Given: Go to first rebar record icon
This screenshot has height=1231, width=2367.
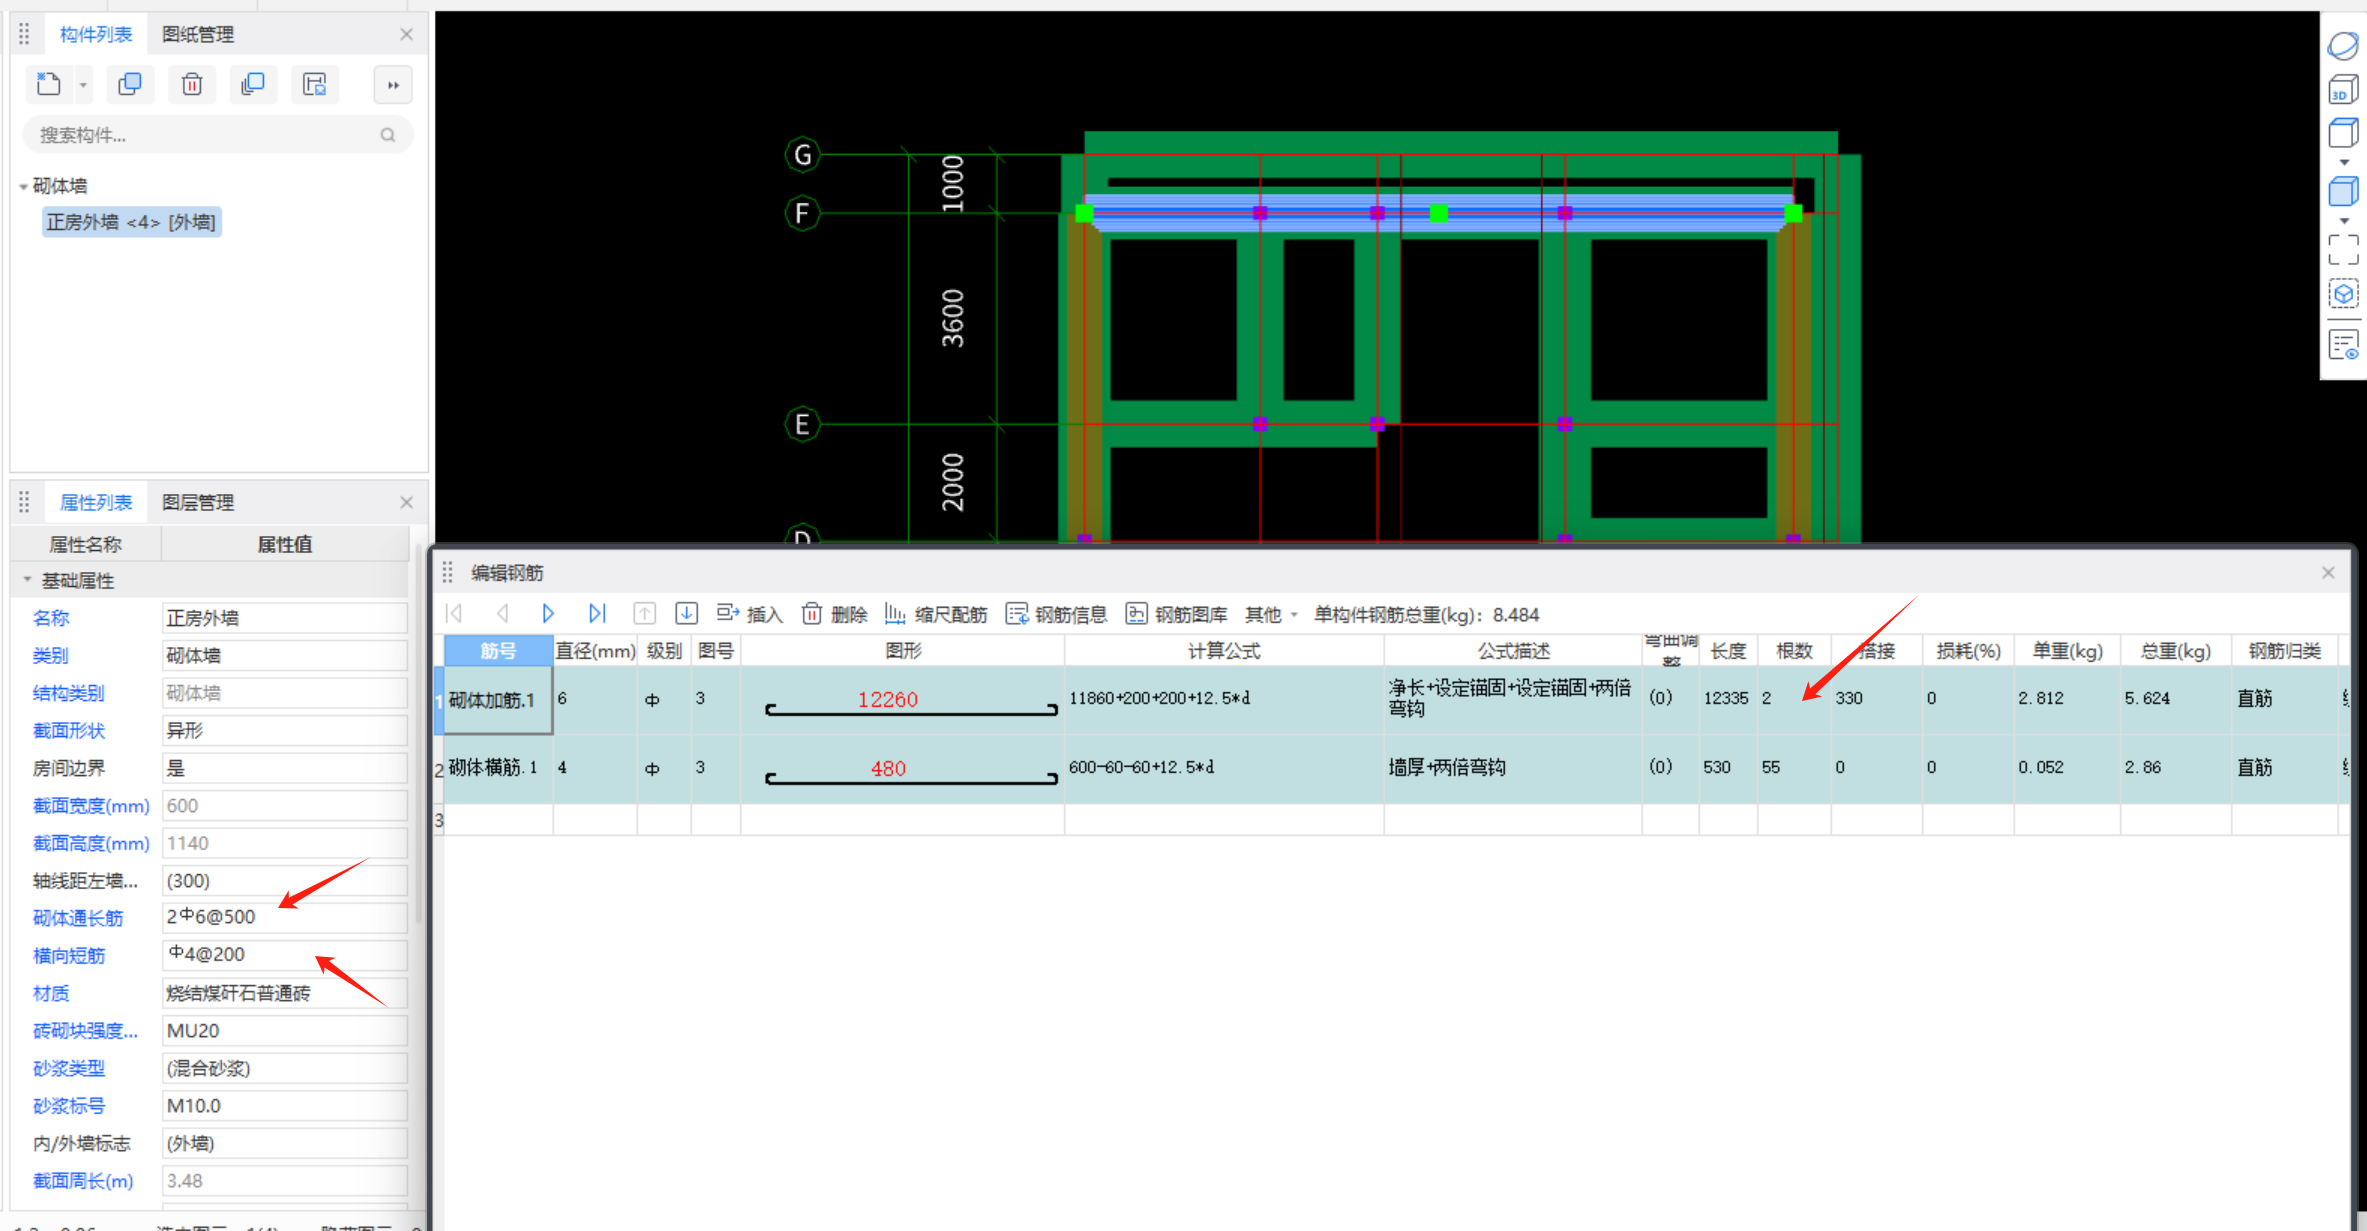Looking at the screenshot, I should pyautogui.click(x=455, y=614).
